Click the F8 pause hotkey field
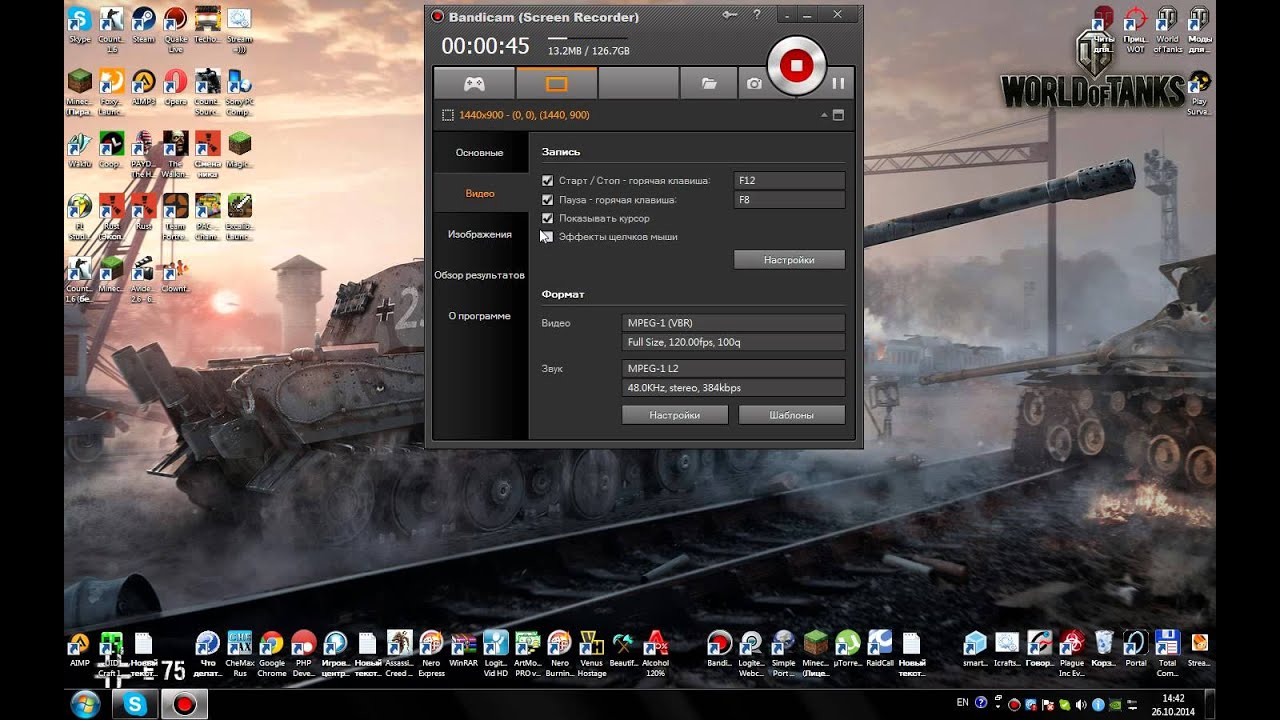Screen dimensions: 1280x720 point(789,200)
